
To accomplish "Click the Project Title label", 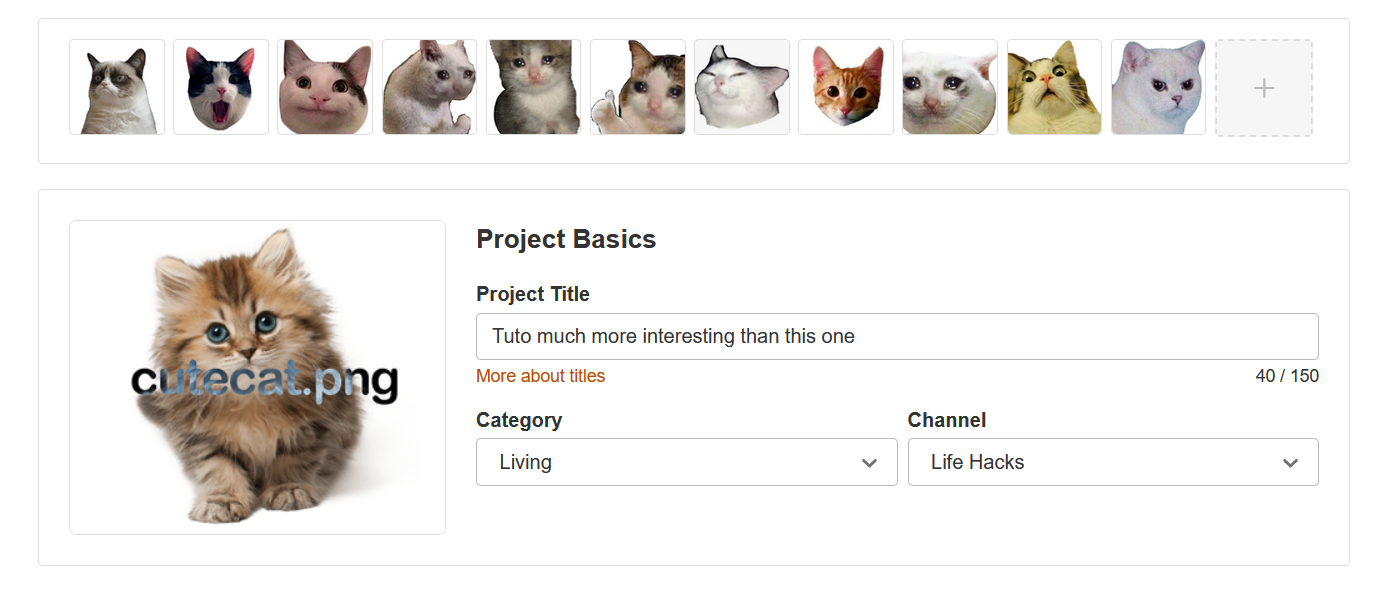I will [x=533, y=294].
